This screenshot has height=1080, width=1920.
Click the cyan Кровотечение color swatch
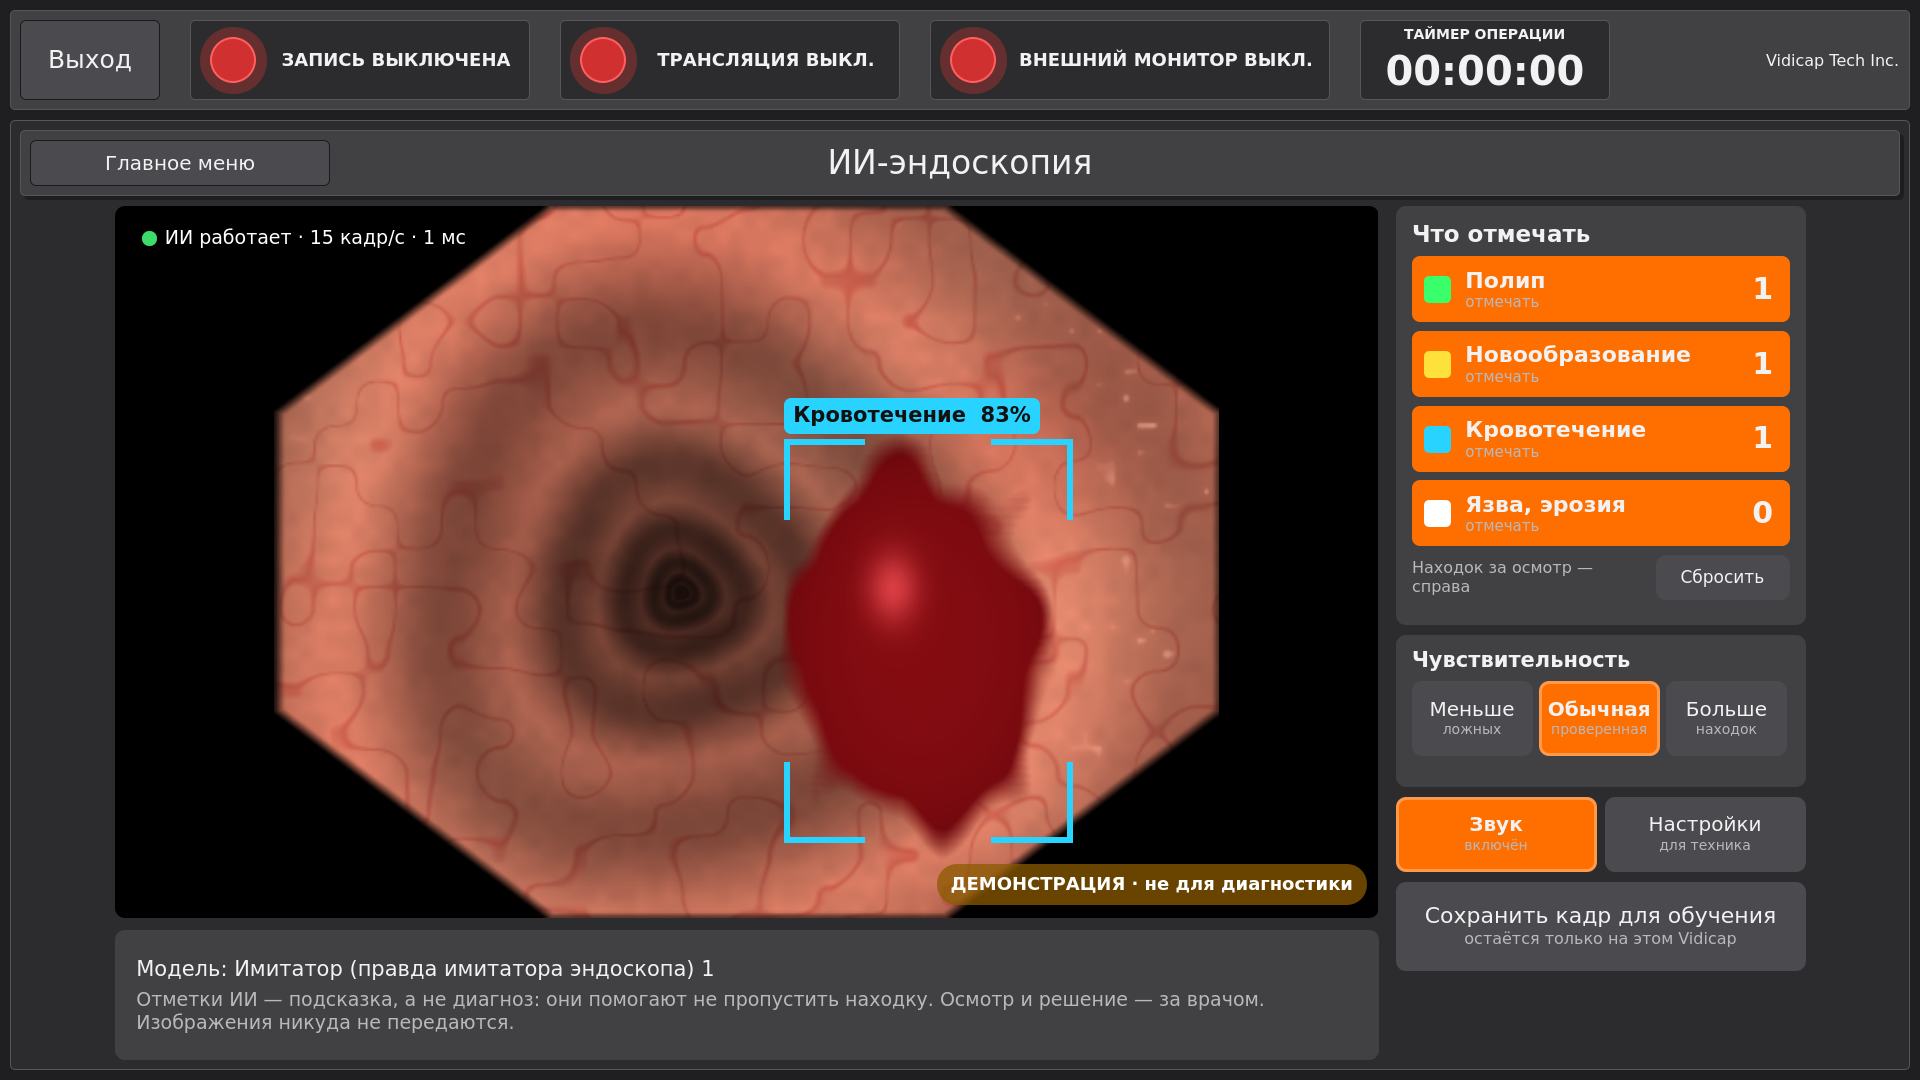click(1437, 439)
